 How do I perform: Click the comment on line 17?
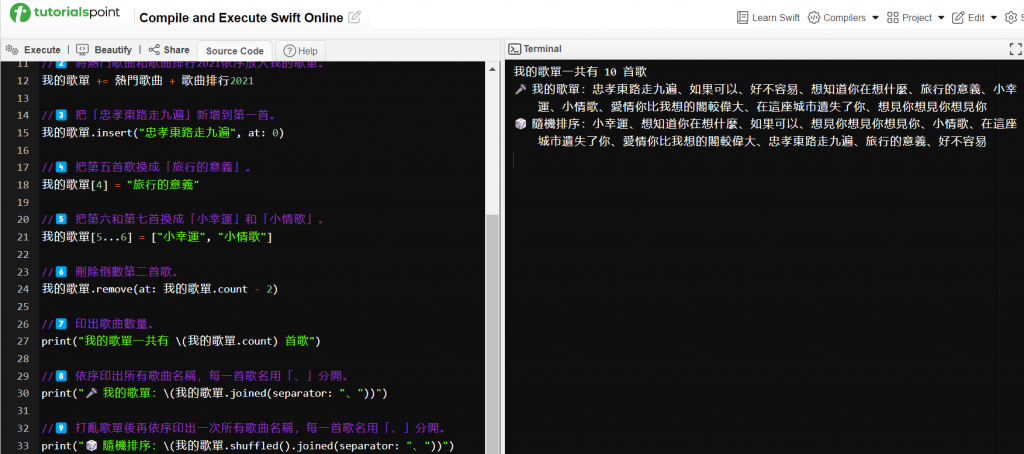click(148, 167)
